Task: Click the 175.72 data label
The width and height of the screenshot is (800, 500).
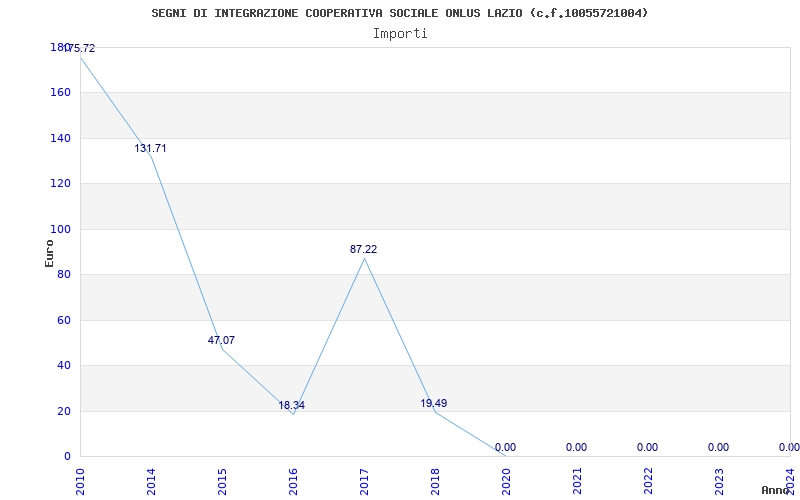Action: click(x=80, y=49)
